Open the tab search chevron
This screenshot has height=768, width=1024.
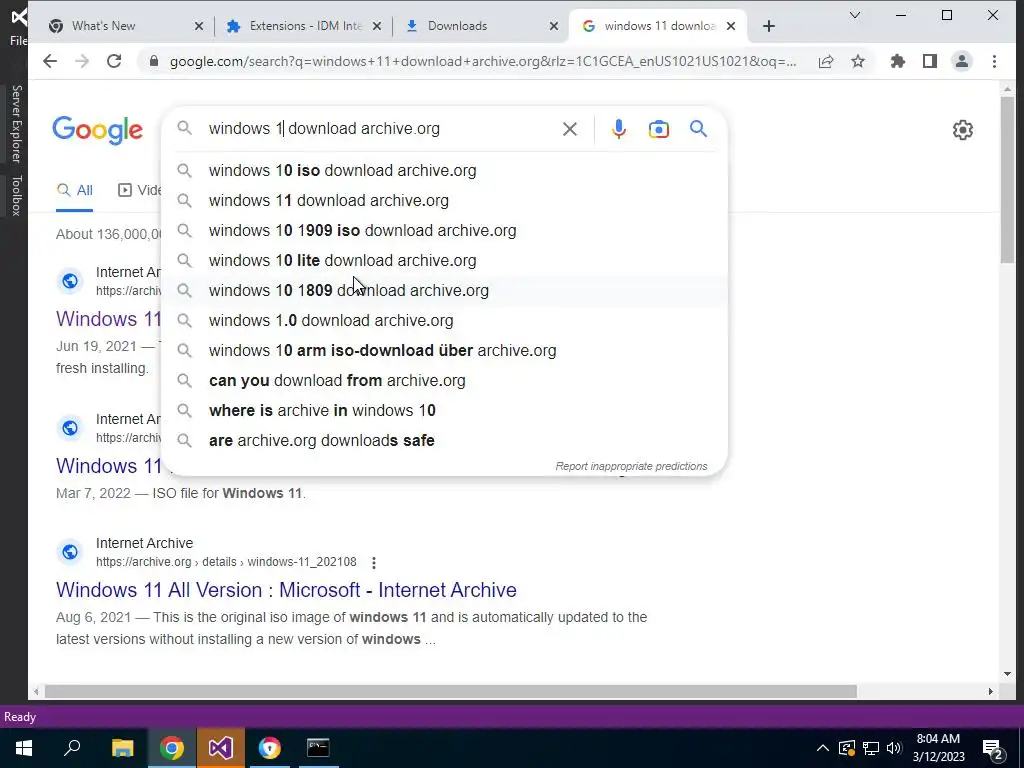click(855, 15)
